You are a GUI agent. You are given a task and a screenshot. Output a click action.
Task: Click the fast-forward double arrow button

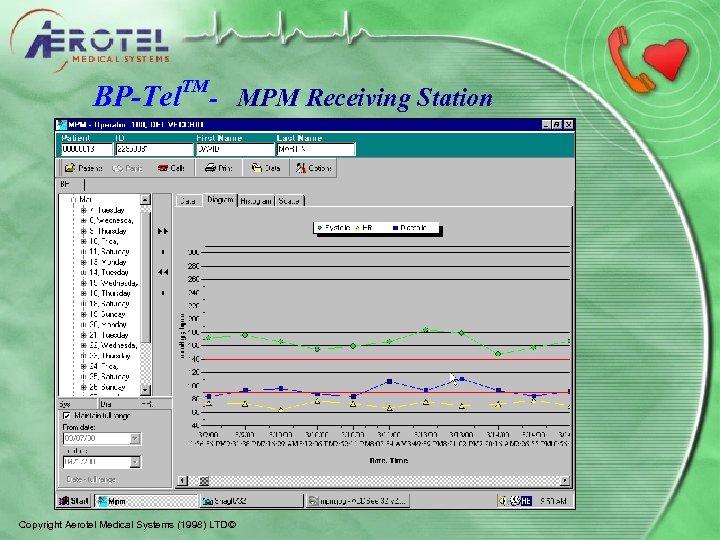[x=163, y=231]
